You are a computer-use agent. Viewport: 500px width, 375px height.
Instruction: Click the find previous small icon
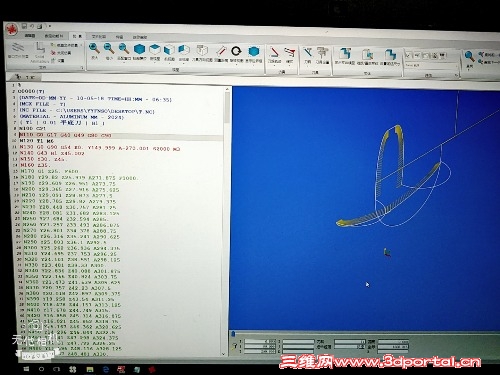(x=481, y=54)
